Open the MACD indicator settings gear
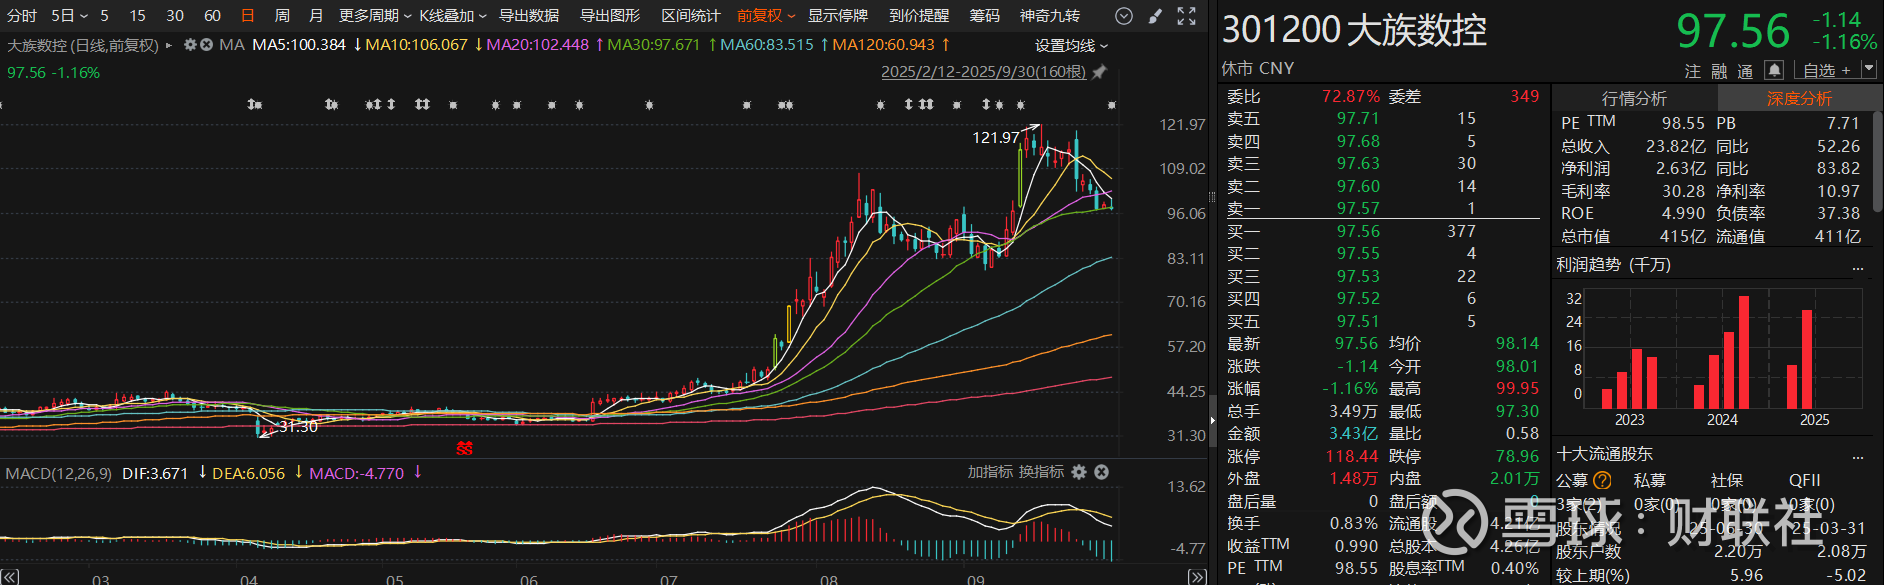 1079,472
